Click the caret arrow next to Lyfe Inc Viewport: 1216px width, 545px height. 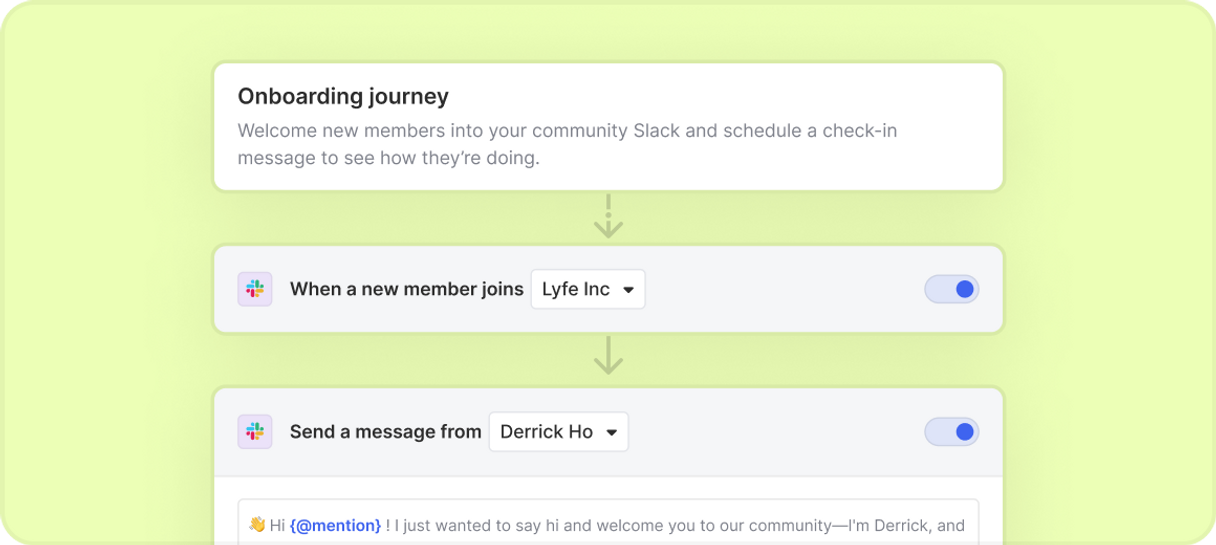[629, 290]
